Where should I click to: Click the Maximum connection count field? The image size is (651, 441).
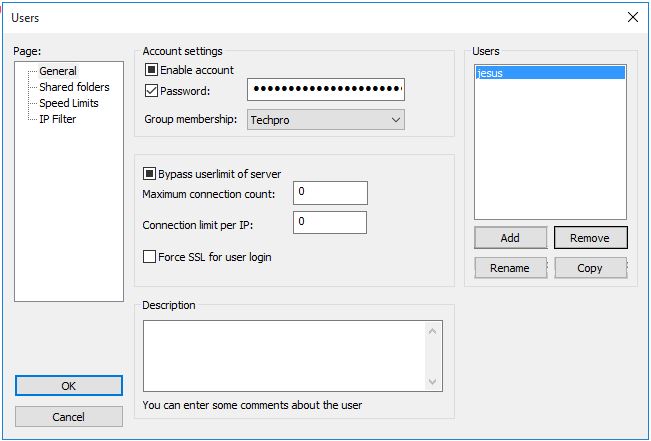(x=330, y=193)
